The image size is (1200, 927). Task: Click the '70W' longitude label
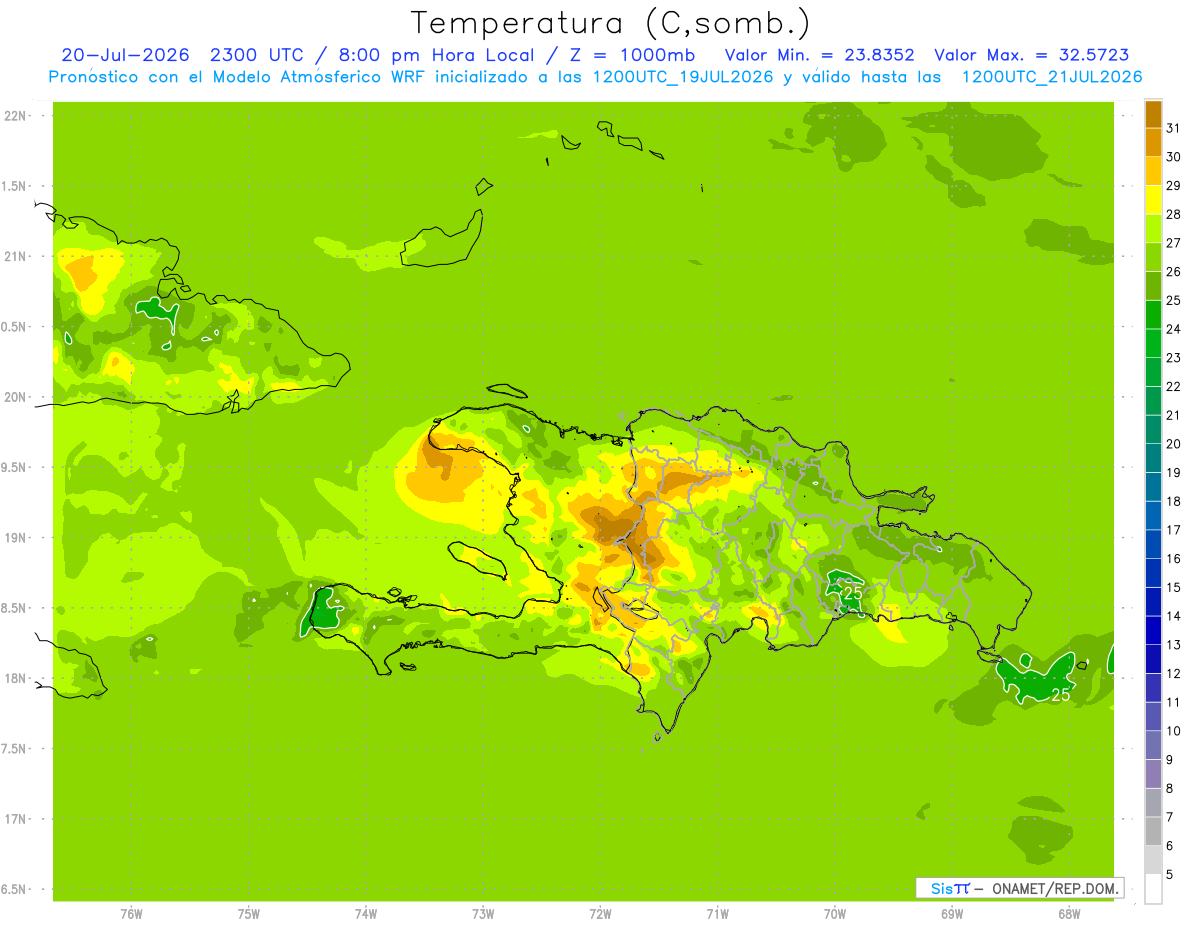point(835,914)
